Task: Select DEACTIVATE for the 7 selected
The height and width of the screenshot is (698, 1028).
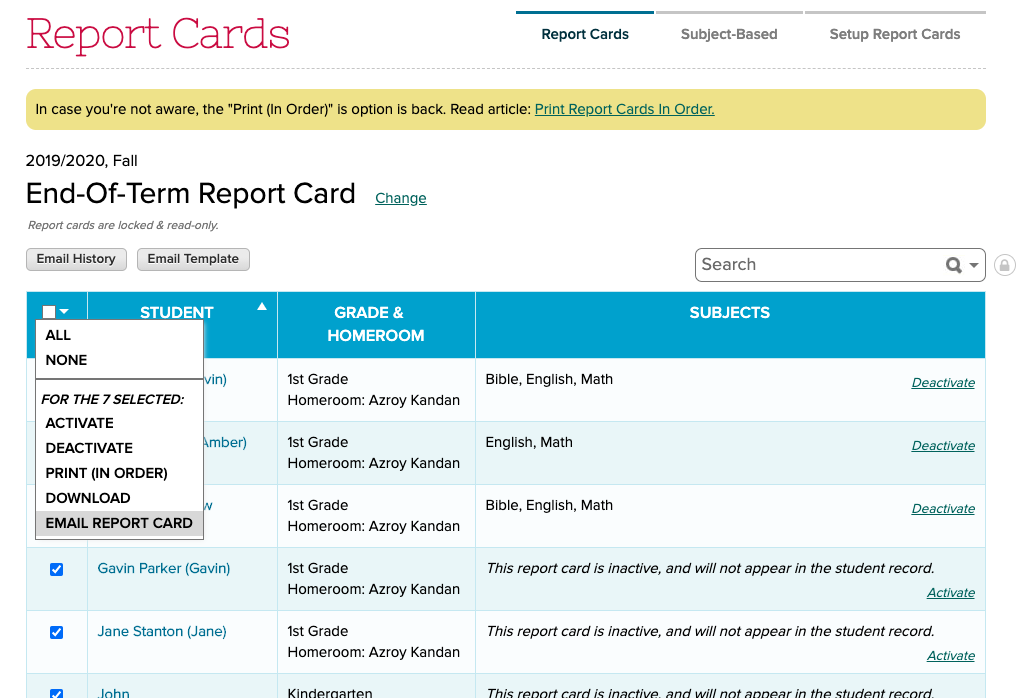Action: (x=119, y=448)
